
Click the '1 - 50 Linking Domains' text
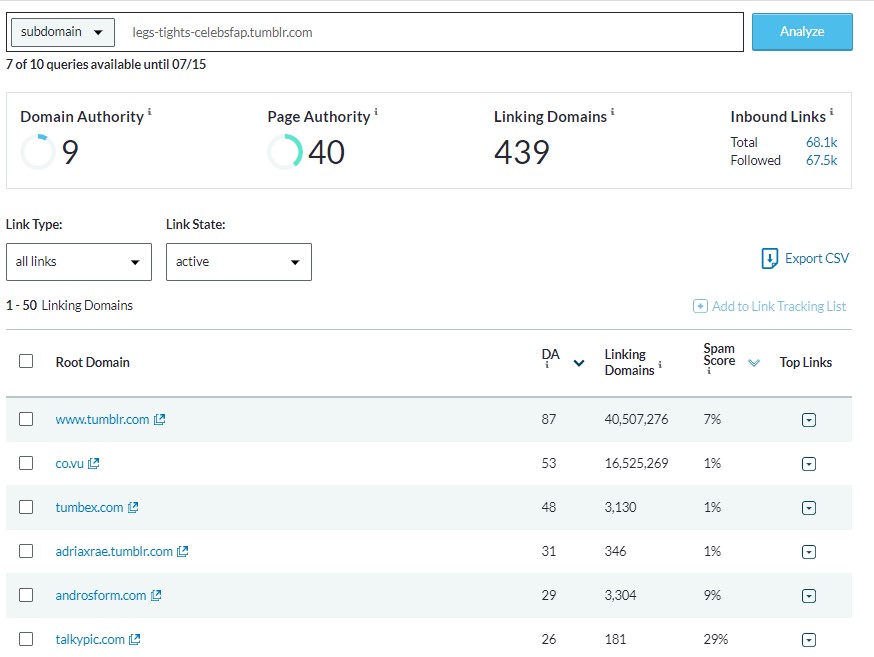(69, 305)
